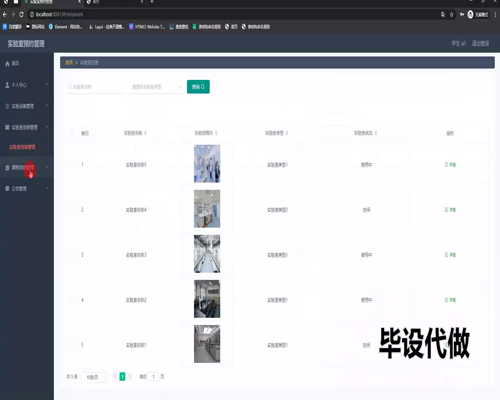
Task: Click the go-to page number input
Action: (x=153, y=377)
